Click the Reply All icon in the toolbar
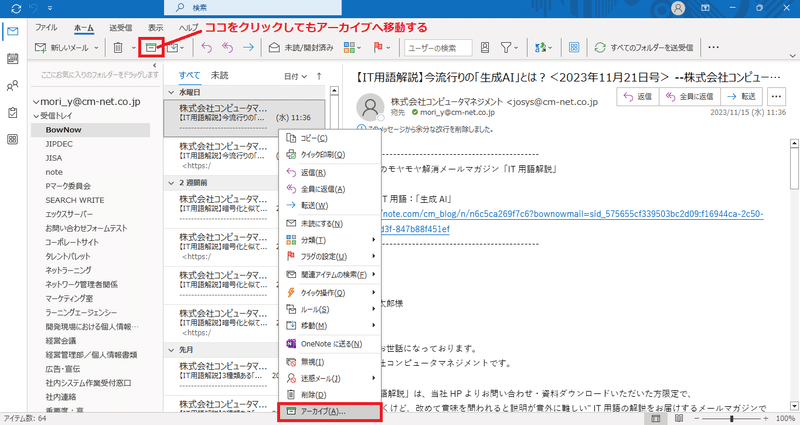Image resolution: width=800 pixels, height=425 pixels. pyautogui.click(x=228, y=47)
